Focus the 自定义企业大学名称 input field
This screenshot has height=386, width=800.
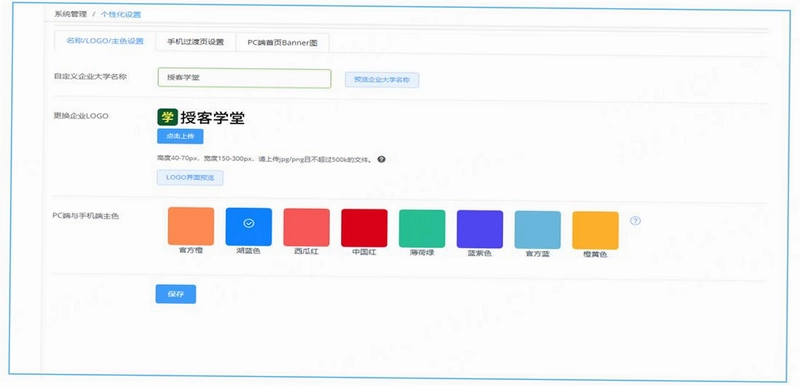coord(244,78)
